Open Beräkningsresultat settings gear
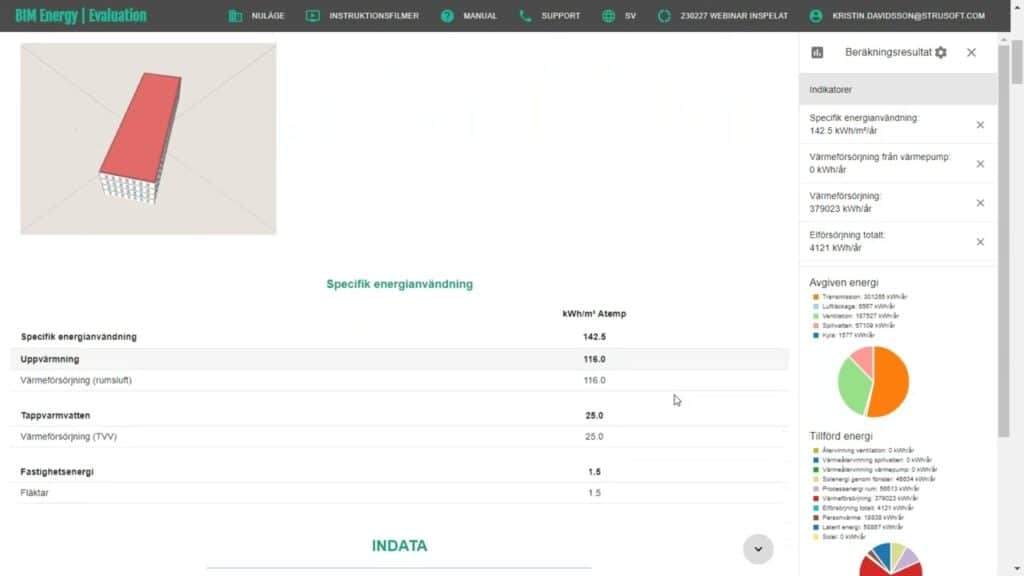 pyautogui.click(x=940, y=52)
